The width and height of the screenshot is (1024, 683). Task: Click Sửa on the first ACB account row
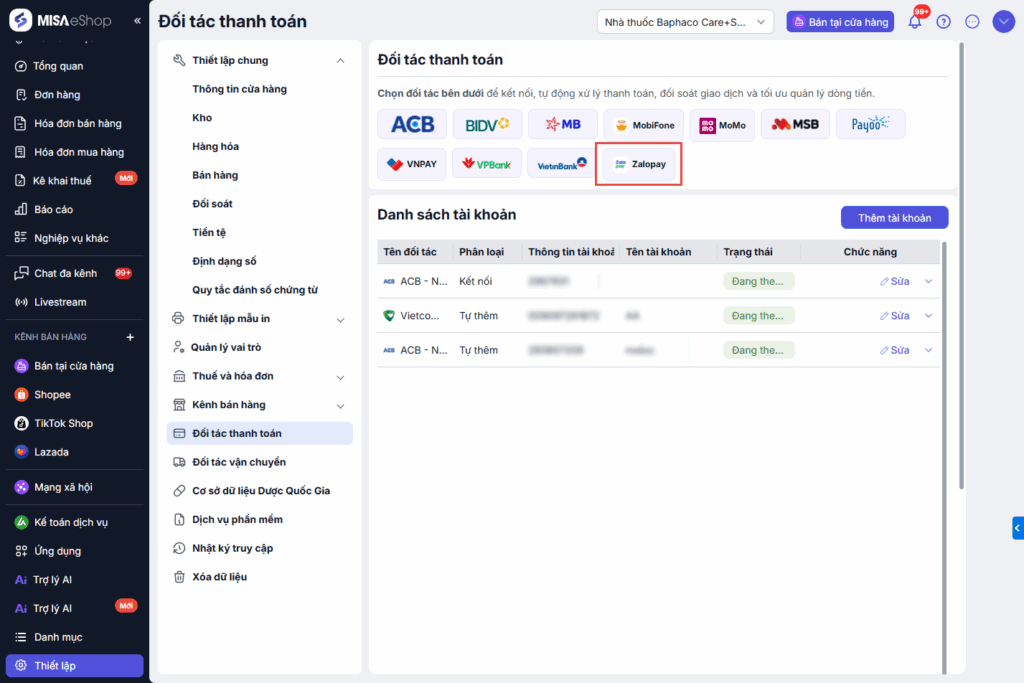pyautogui.click(x=894, y=281)
